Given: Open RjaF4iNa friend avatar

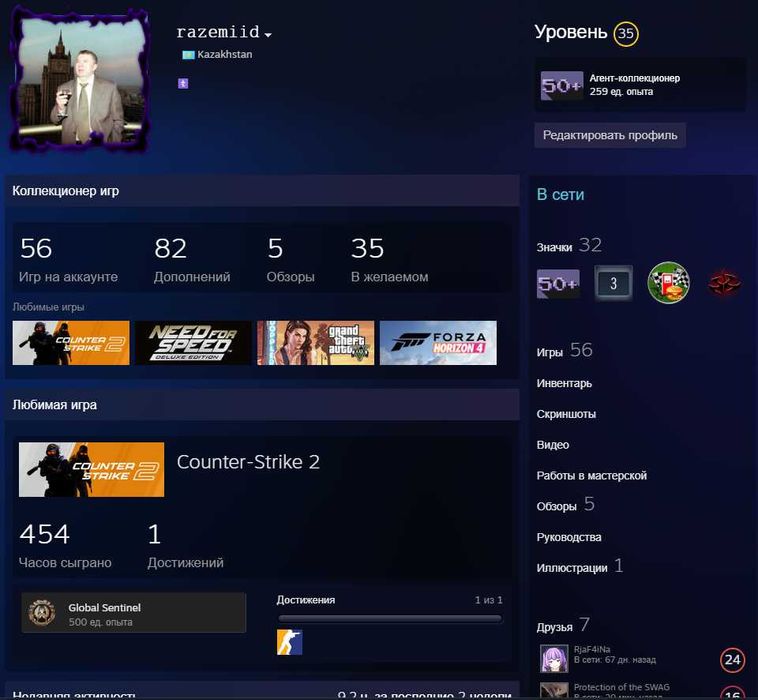Looking at the screenshot, I should [x=554, y=658].
